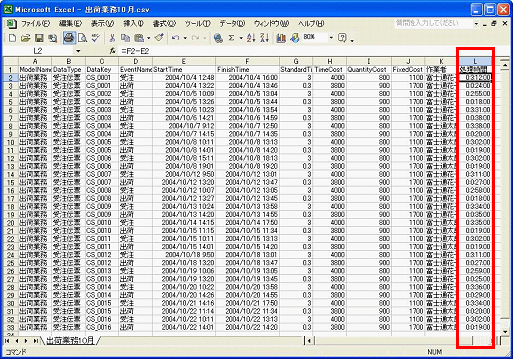The height and width of the screenshot is (360, 517).
Task: Click the AutoSum sigma icon
Action: point(231,38)
